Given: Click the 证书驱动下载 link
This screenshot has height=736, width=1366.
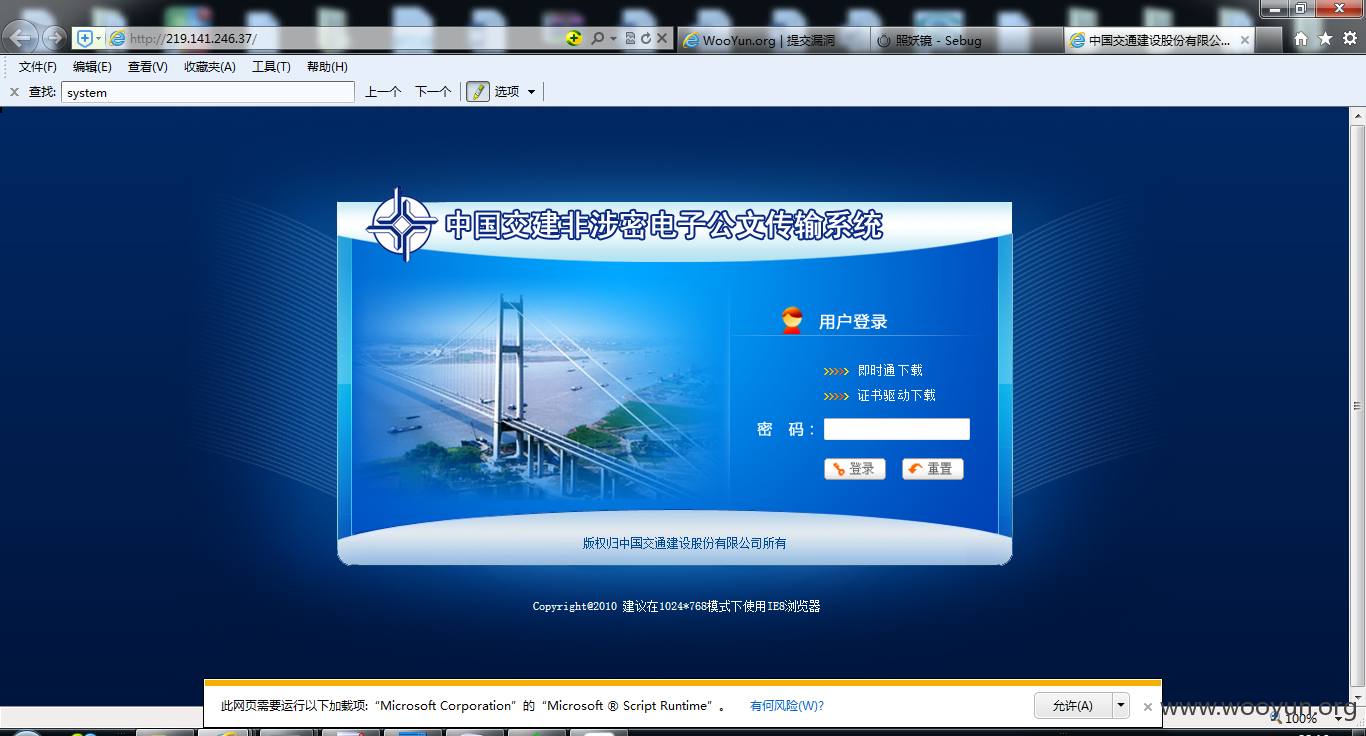Looking at the screenshot, I should (x=896, y=396).
